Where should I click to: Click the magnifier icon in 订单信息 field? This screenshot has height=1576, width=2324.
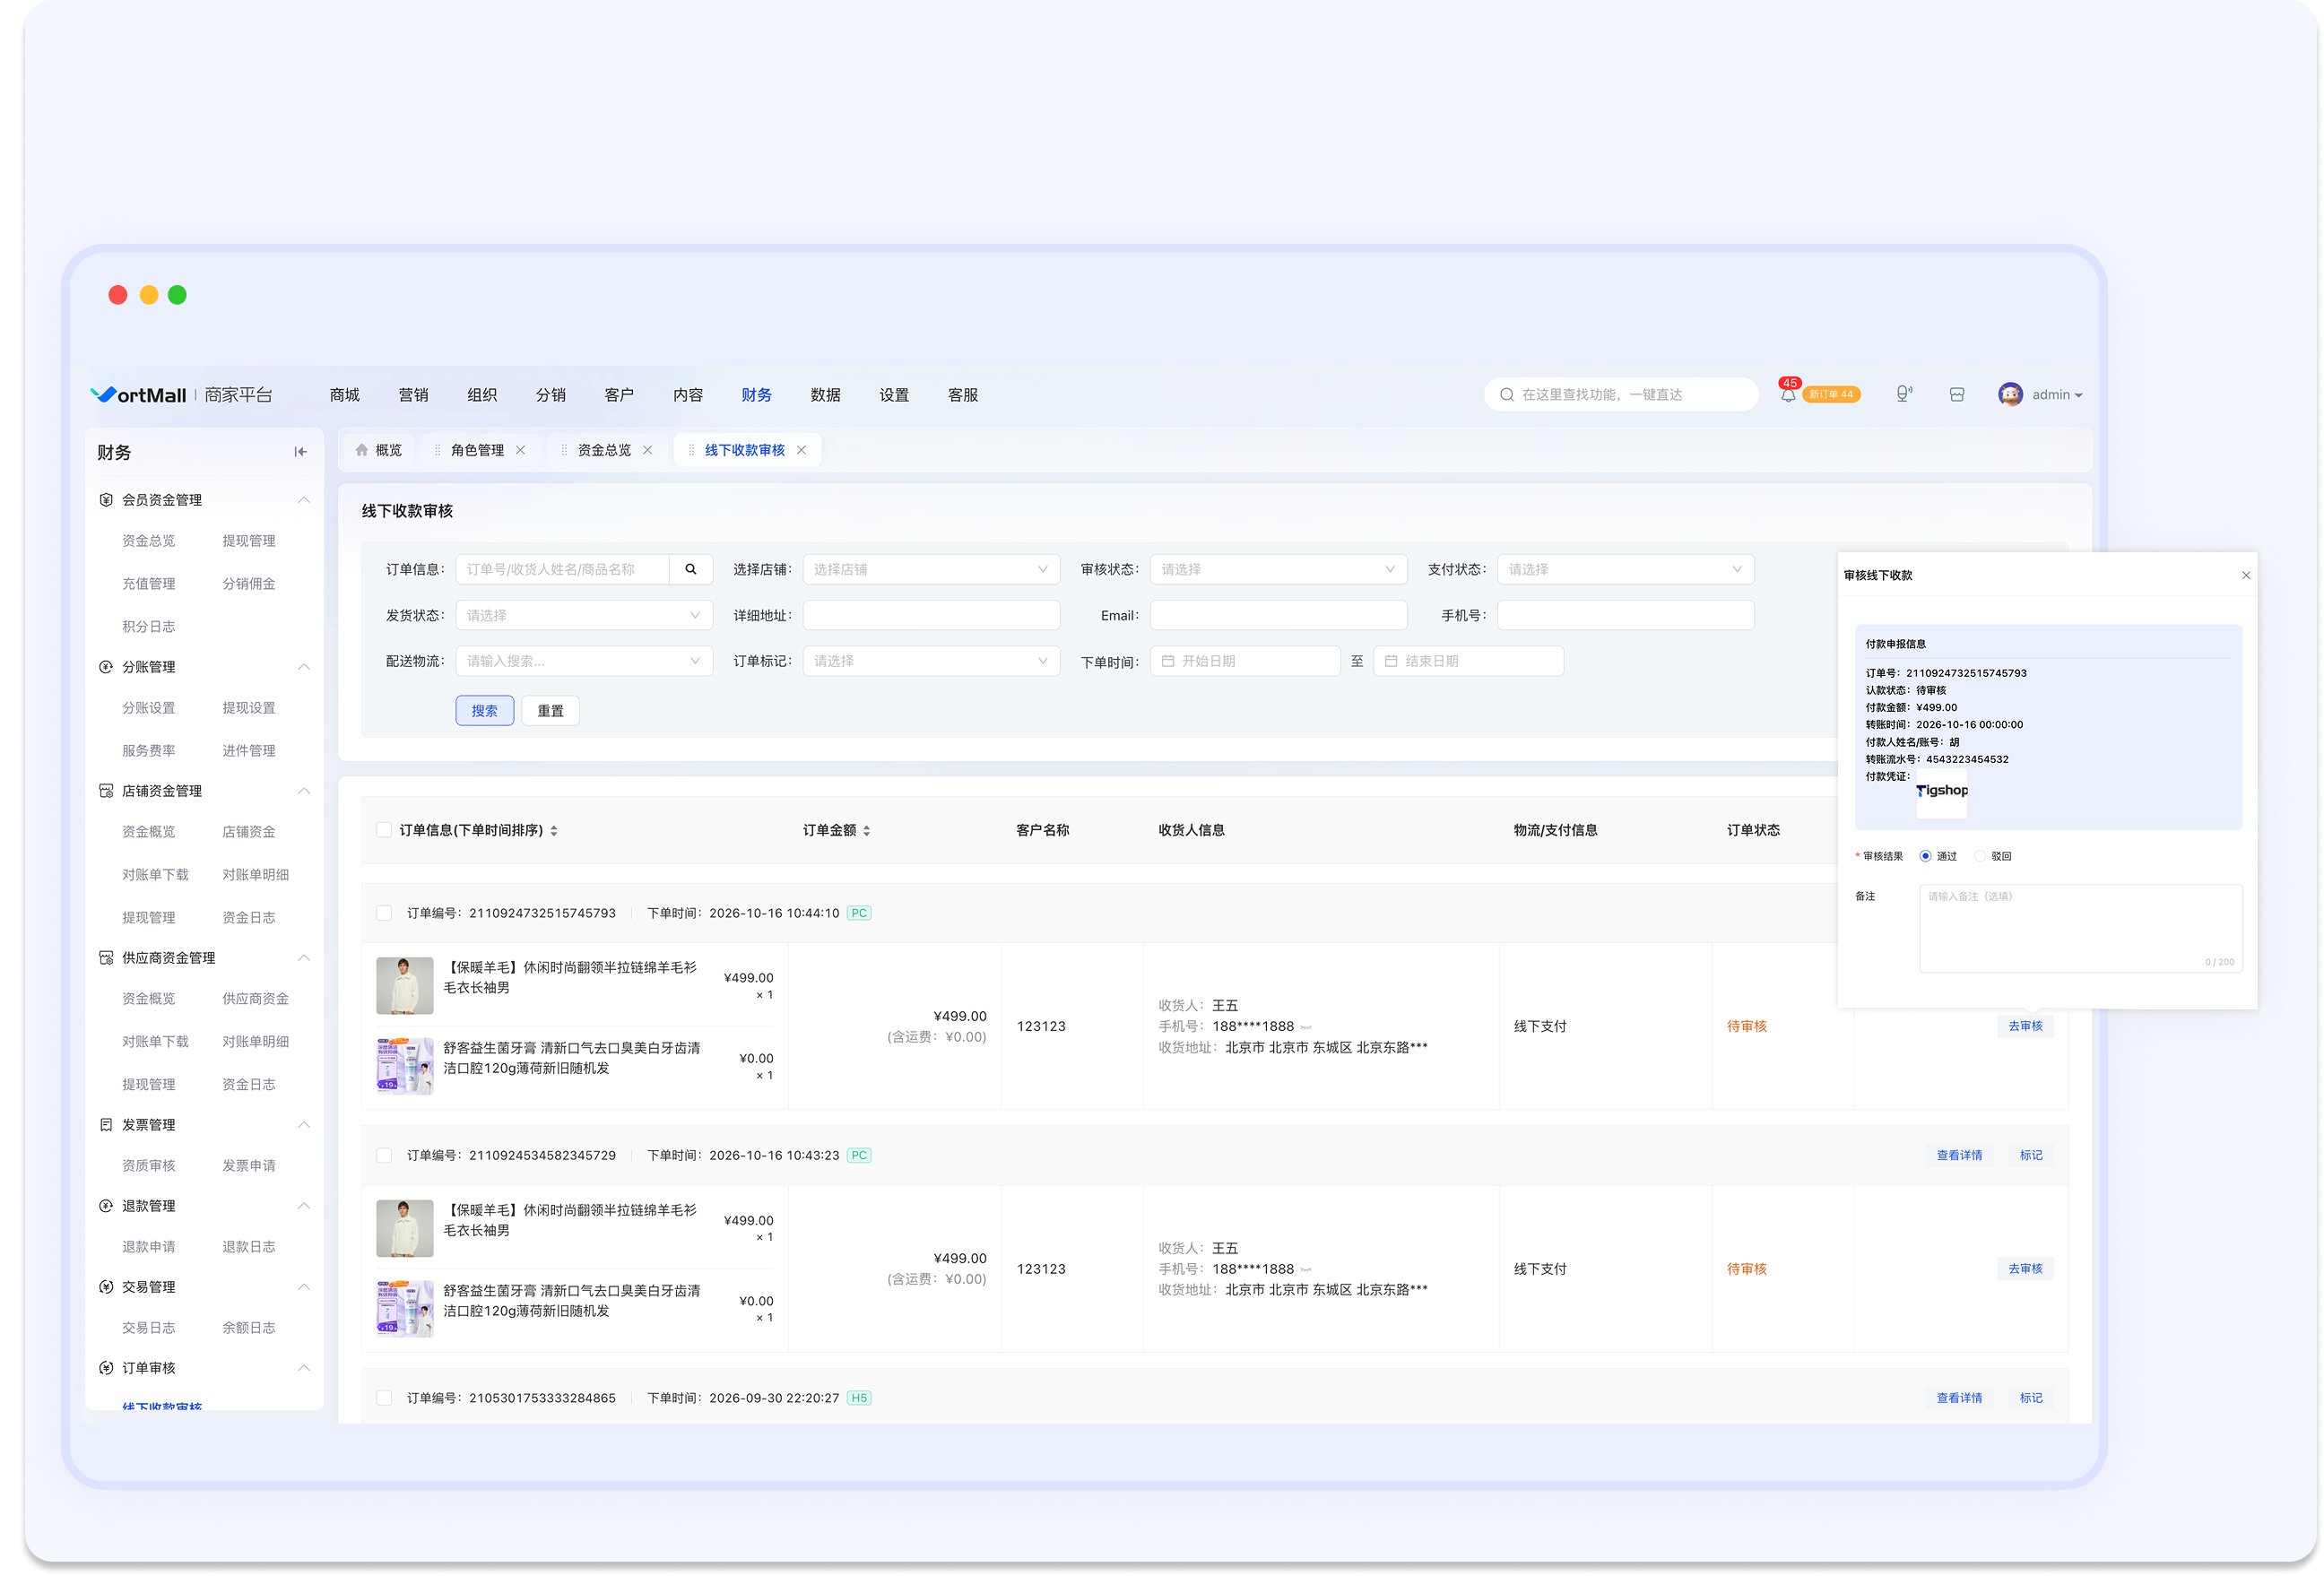click(691, 569)
